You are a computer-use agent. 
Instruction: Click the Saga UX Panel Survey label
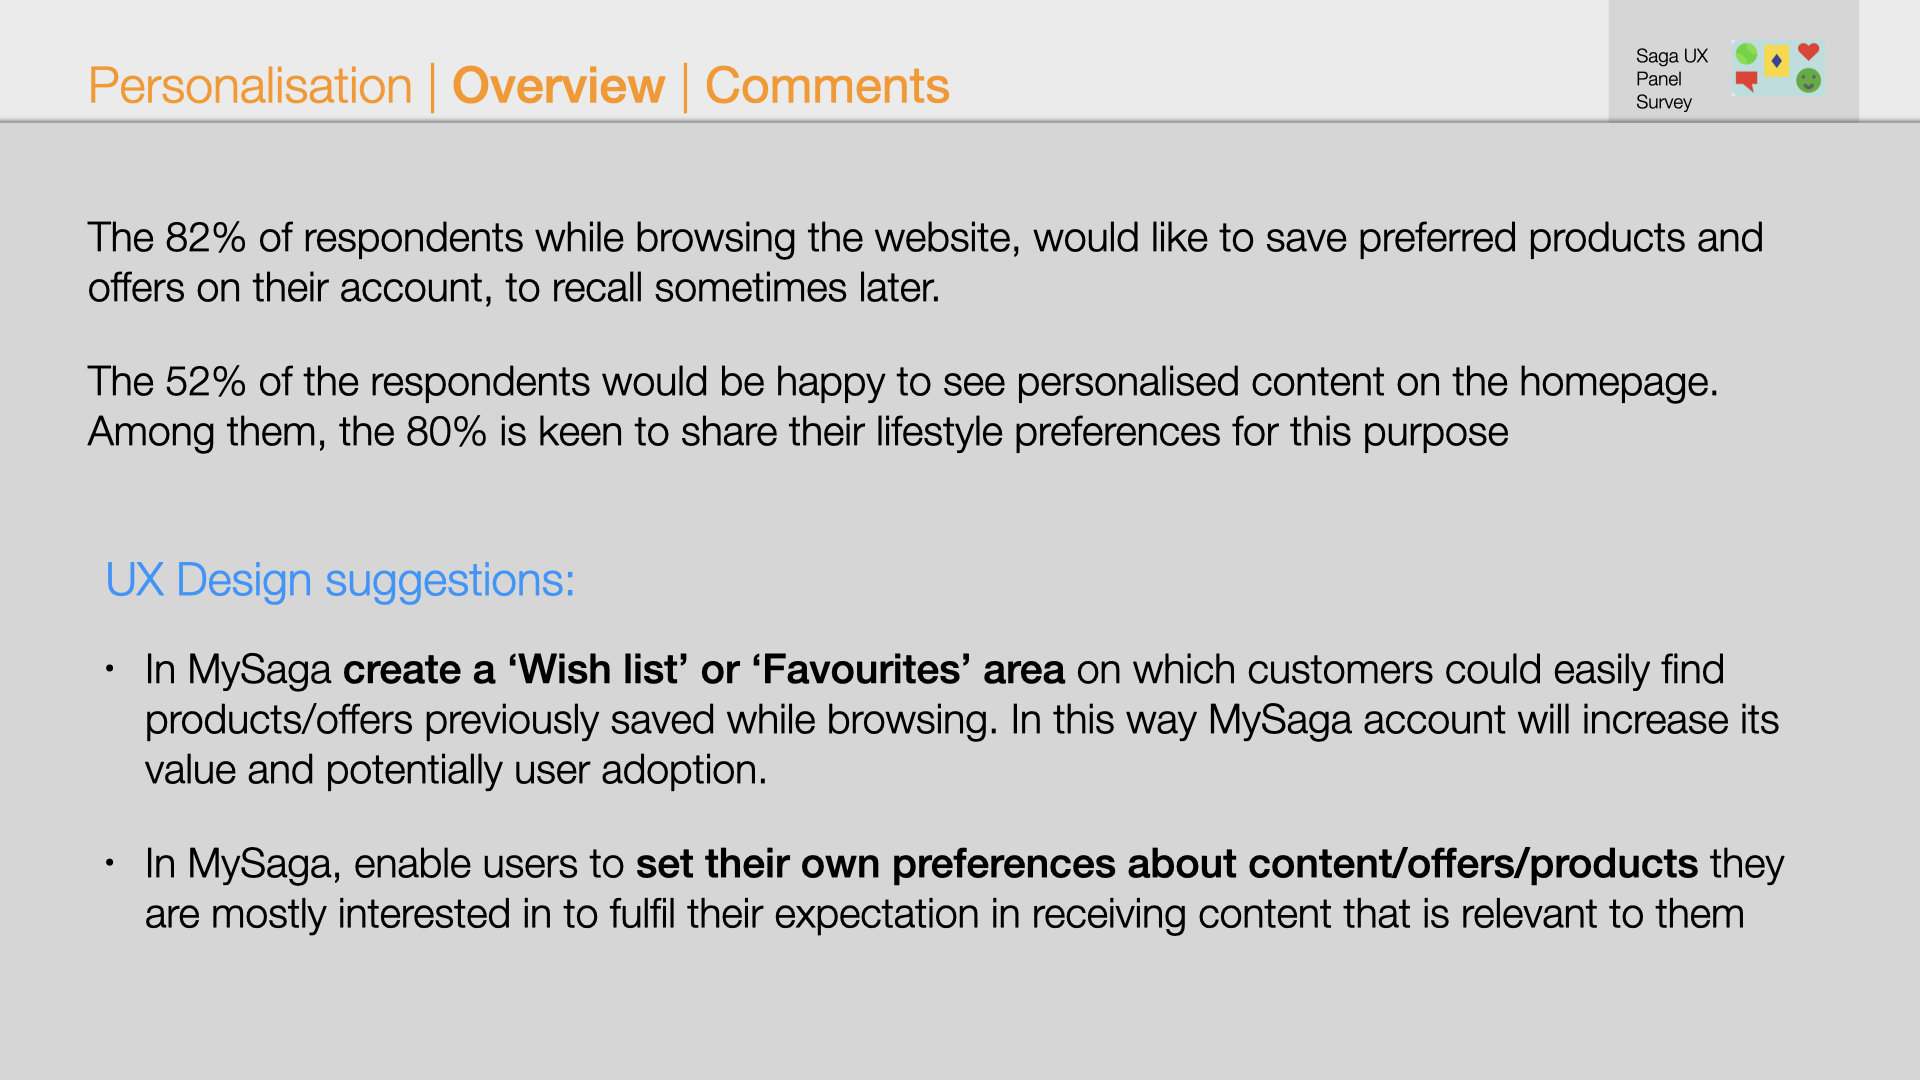[x=1671, y=79]
